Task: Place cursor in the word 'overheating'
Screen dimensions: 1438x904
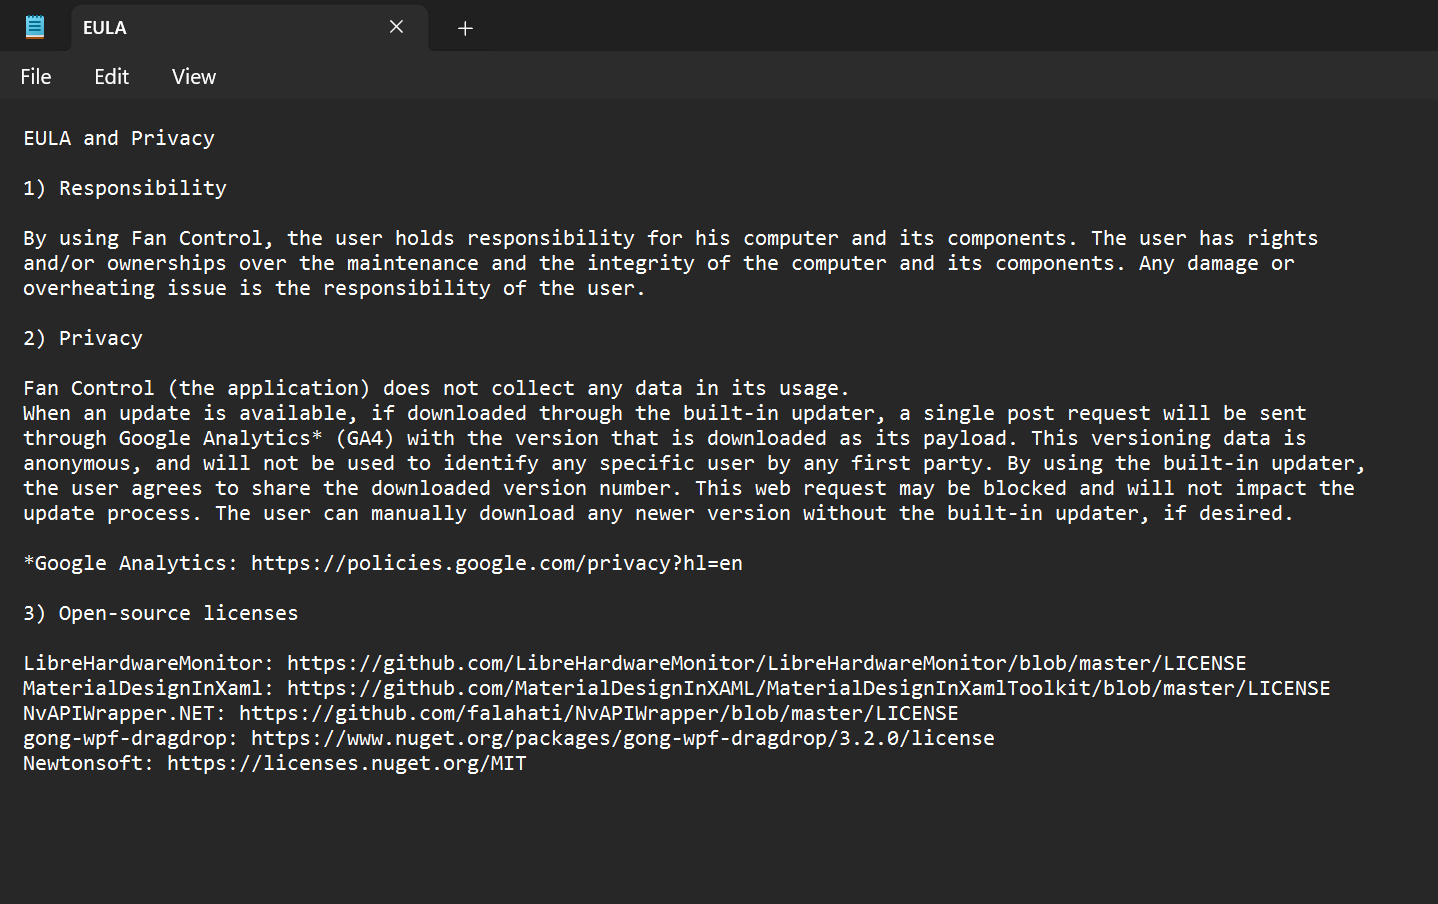Action: tap(89, 288)
